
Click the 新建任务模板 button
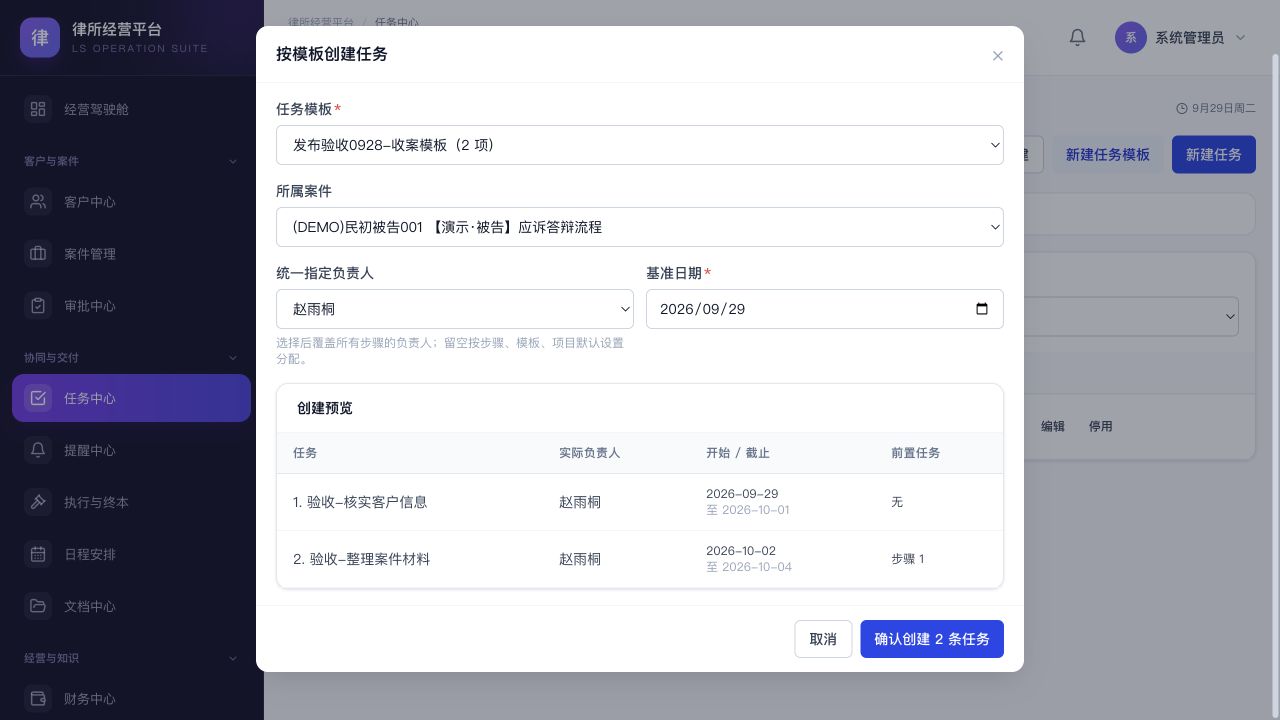pyautogui.click(x=1108, y=155)
